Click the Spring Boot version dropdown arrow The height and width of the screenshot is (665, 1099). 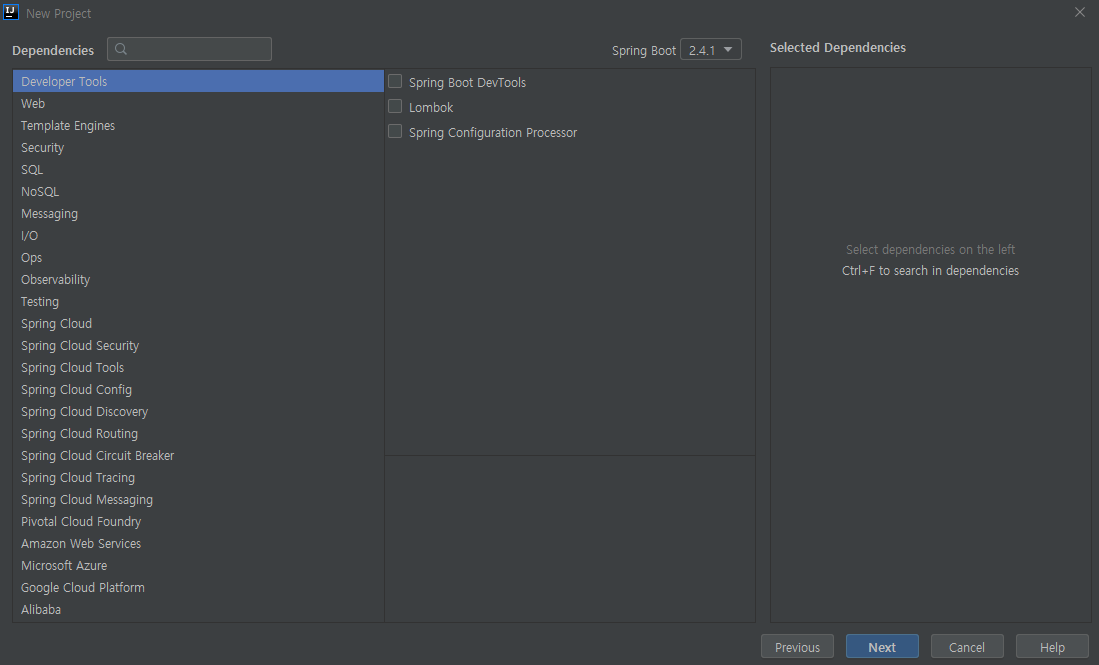click(728, 50)
